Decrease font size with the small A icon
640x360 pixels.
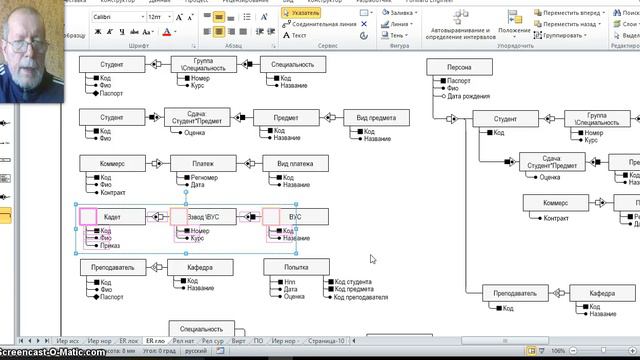tap(190, 17)
